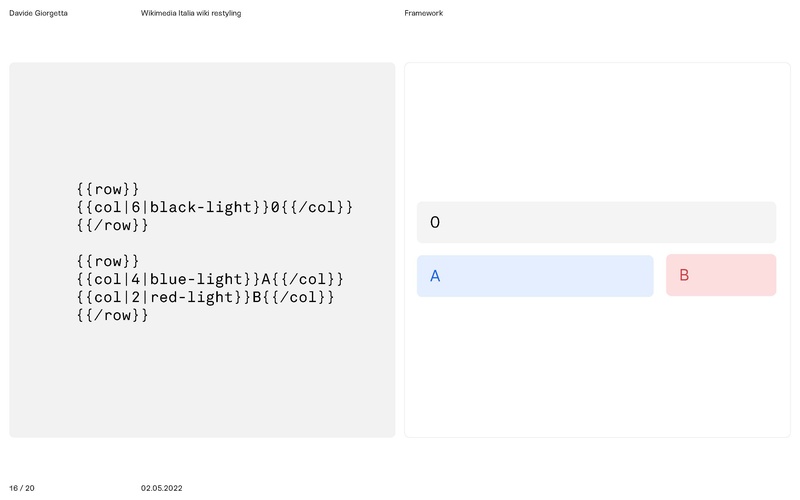800x500 pixels.
Task: Click the 16 / 20 page counter
Action: pos(22,488)
